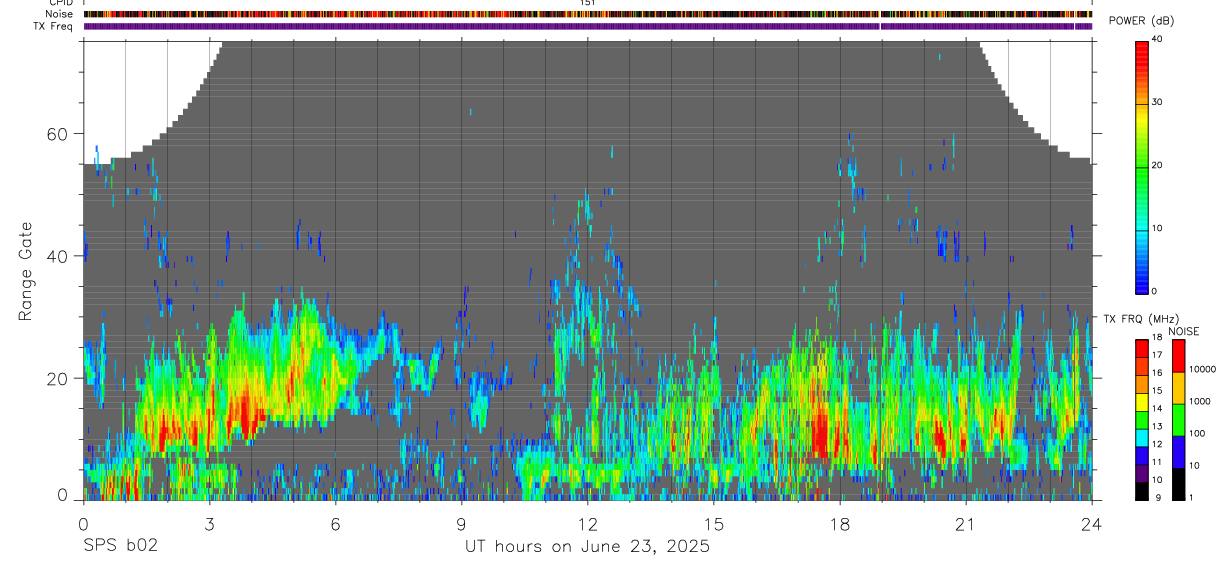Click the SPS b02 label
Image resolution: width=1228 pixels, height=567 pixels.
click(120, 546)
